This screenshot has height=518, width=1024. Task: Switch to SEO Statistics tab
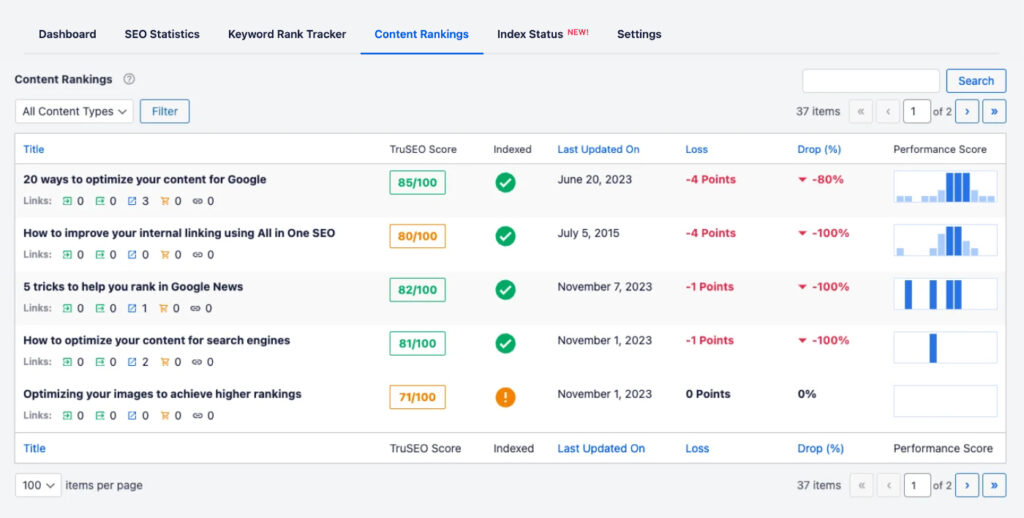162,34
